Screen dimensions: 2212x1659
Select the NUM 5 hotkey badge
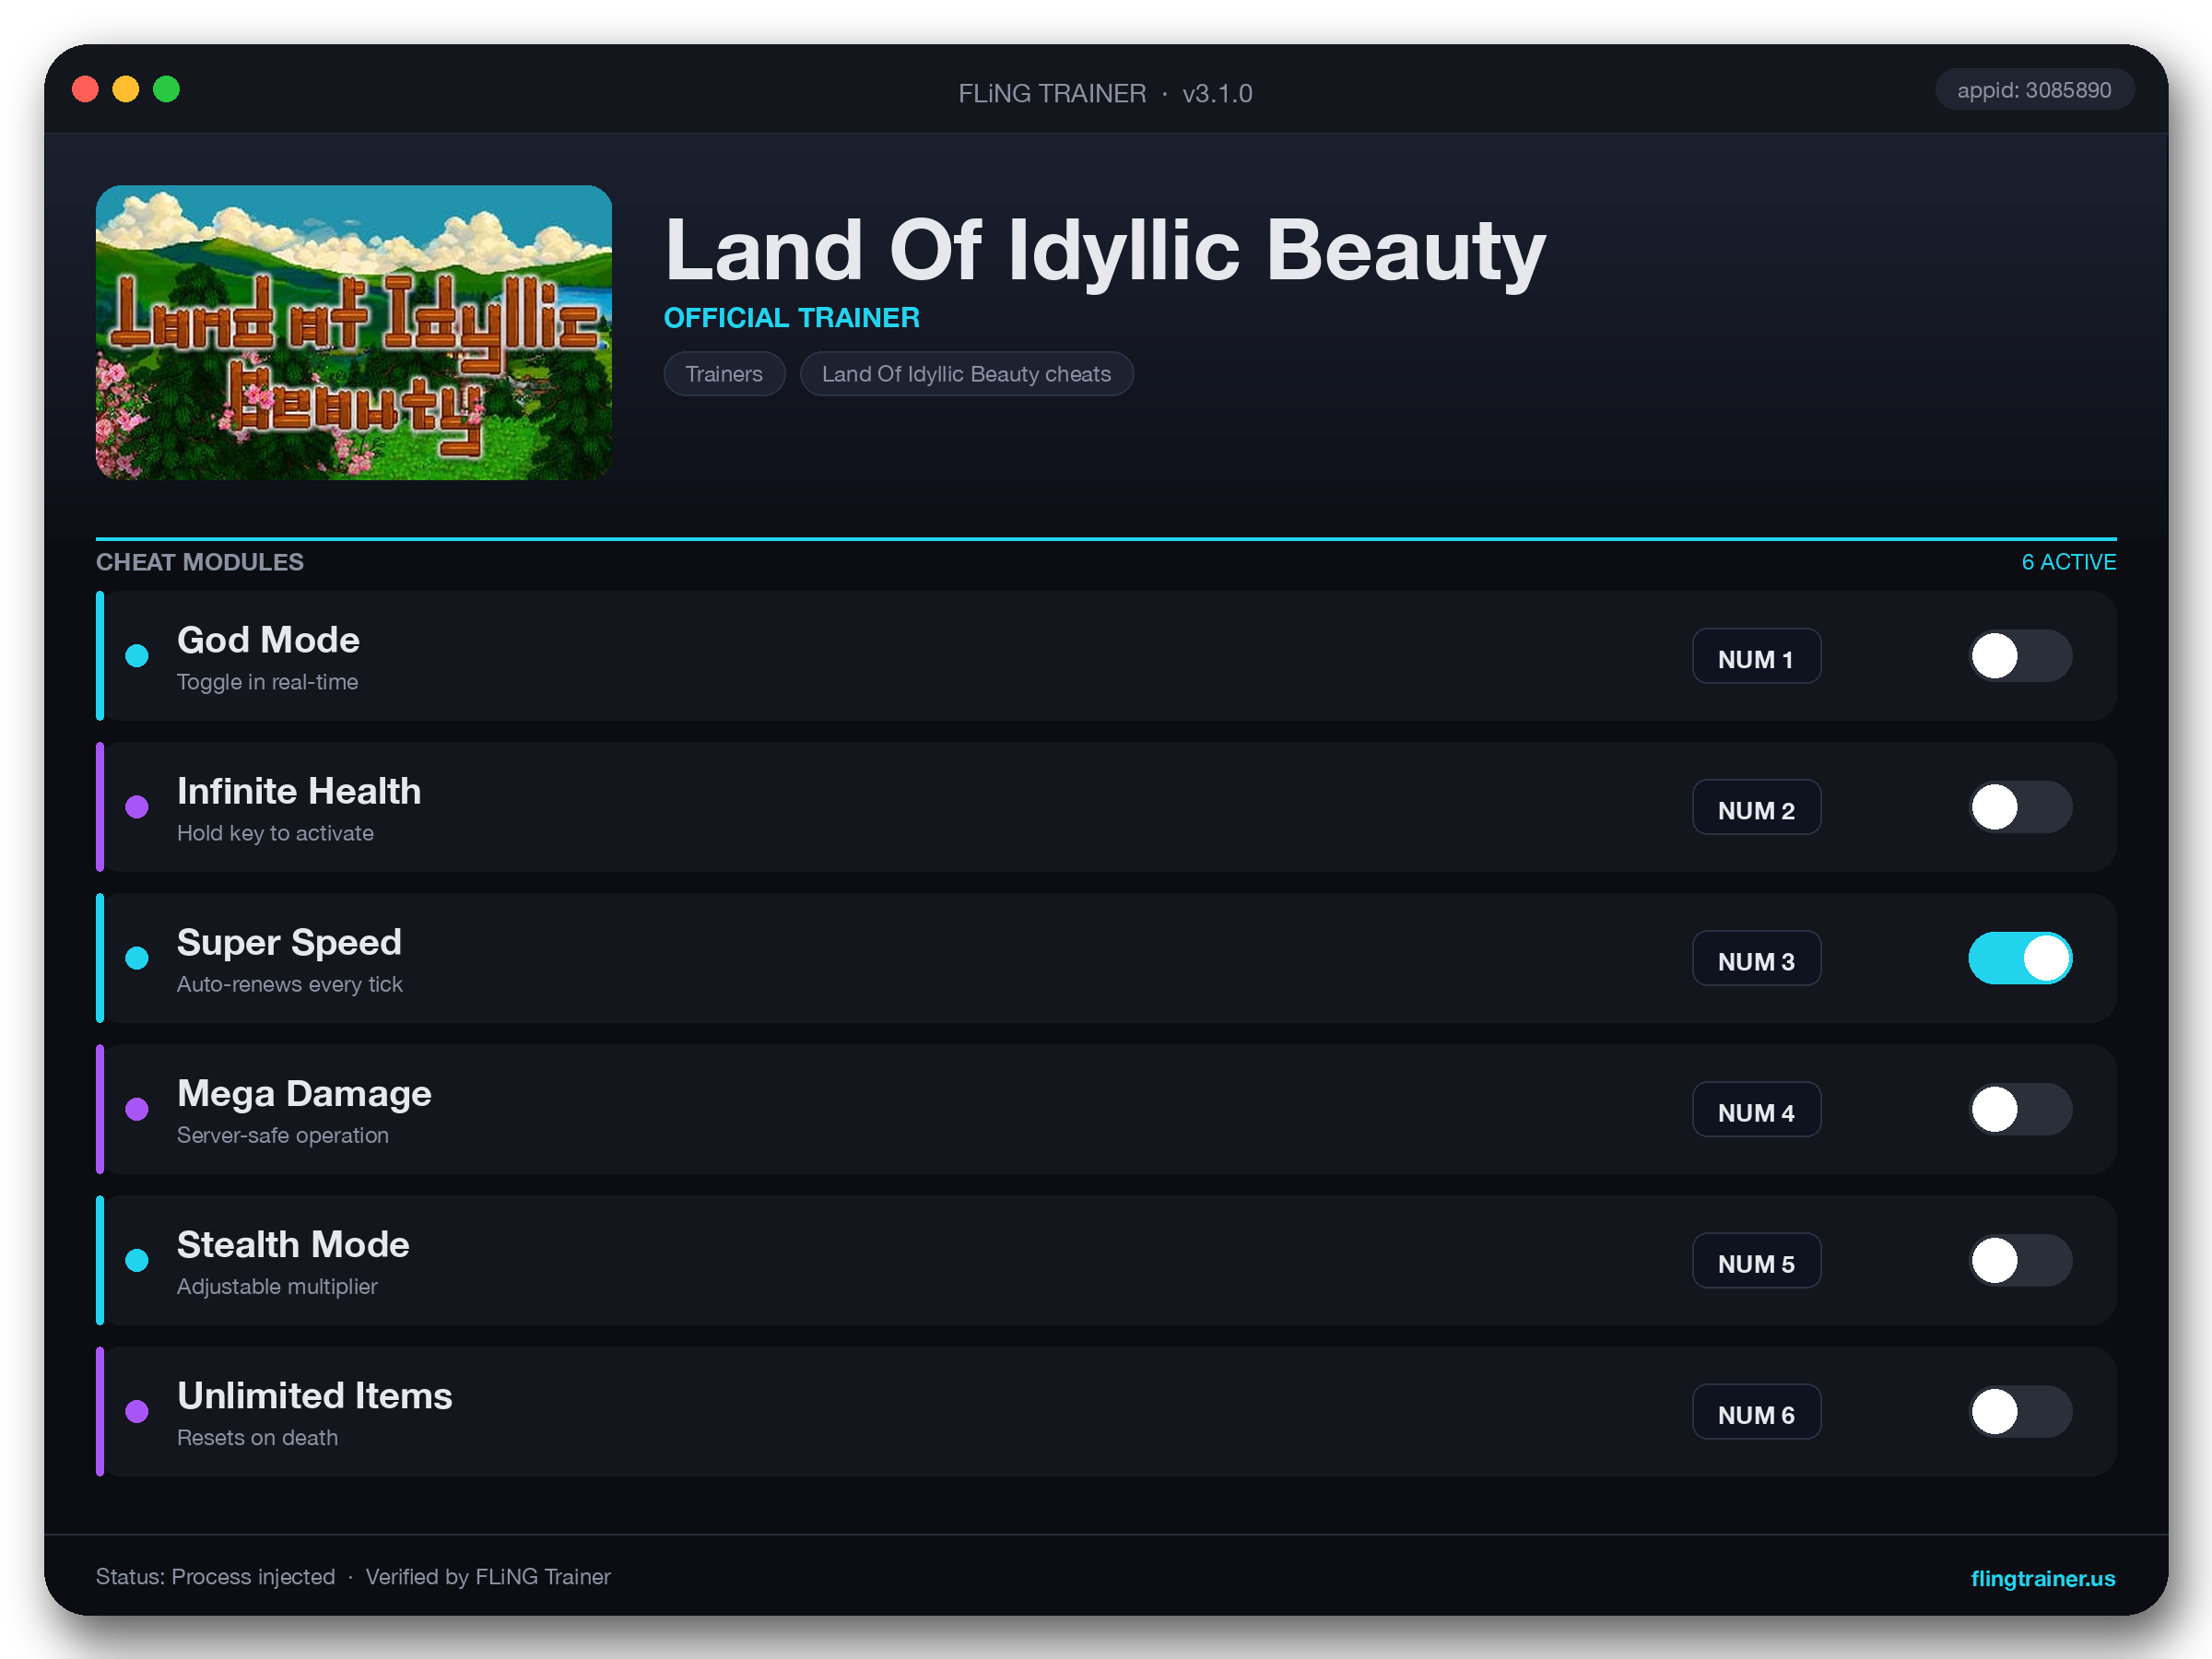click(x=1756, y=1260)
